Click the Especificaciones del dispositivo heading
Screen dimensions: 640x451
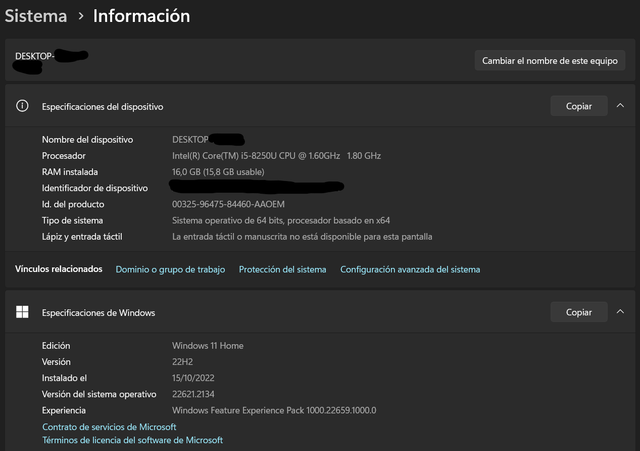coord(102,107)
